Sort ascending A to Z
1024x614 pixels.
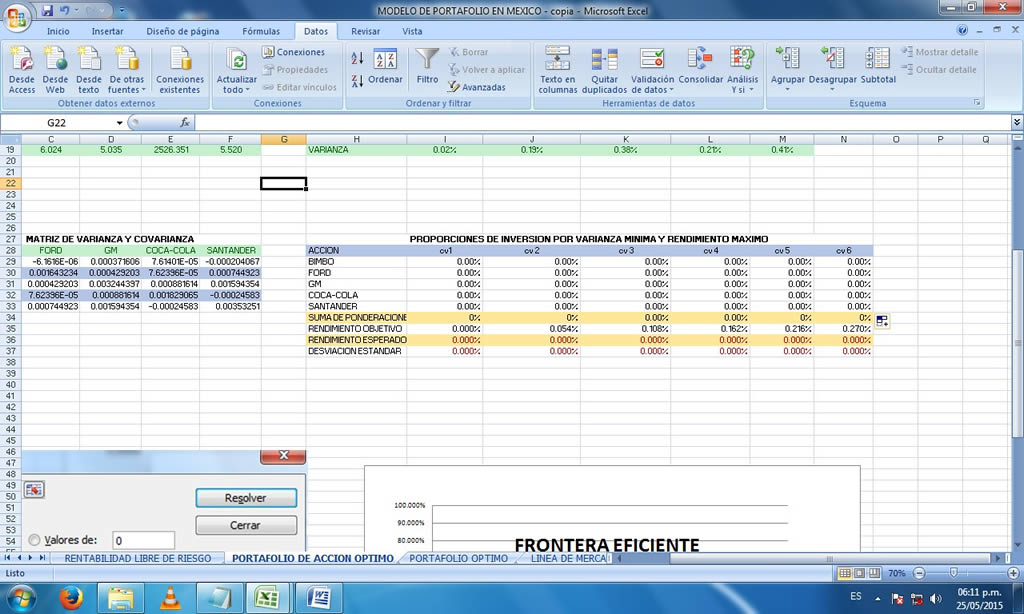[357, 57]
